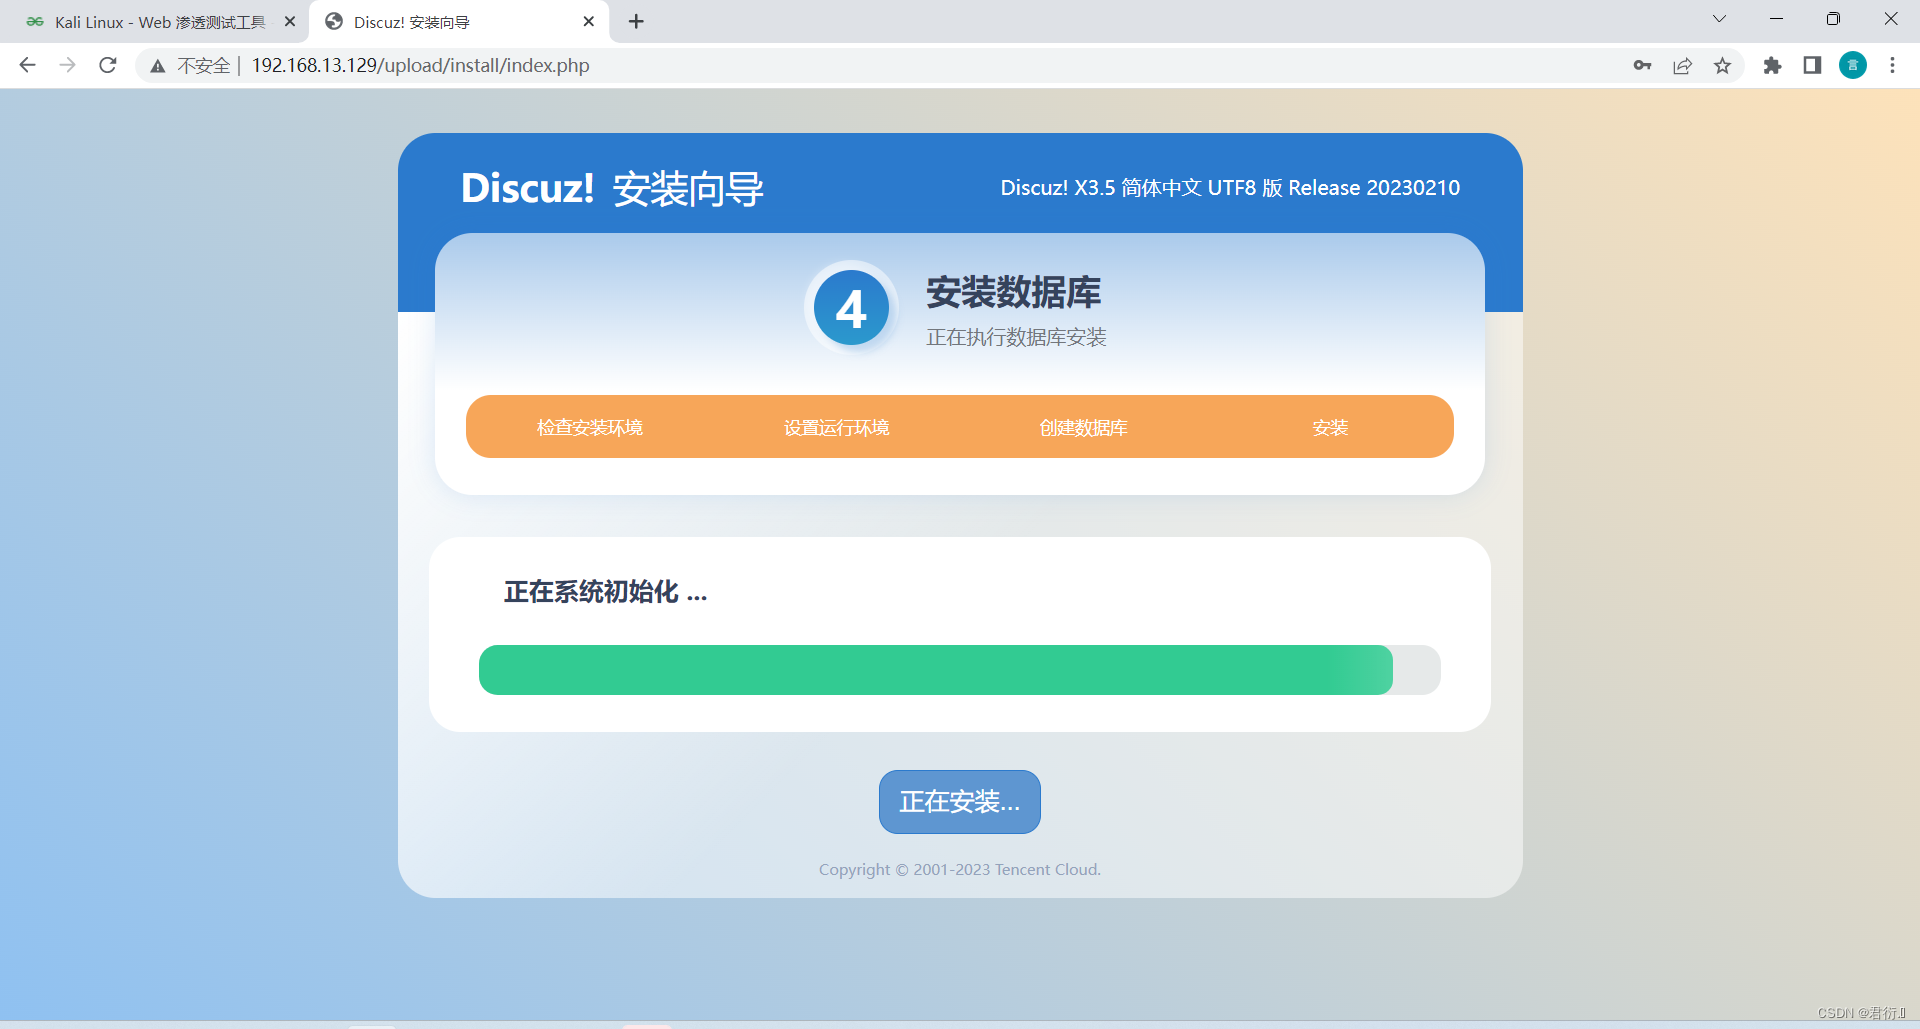This screenshot has width=1920, height=1029.
Task: Click the Tencent Cloud copyright text
Action: [x=960, y=870]
